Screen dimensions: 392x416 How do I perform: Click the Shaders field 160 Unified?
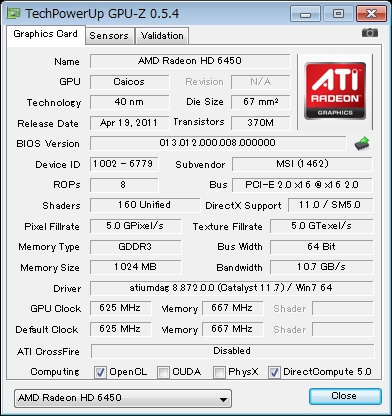145,205
